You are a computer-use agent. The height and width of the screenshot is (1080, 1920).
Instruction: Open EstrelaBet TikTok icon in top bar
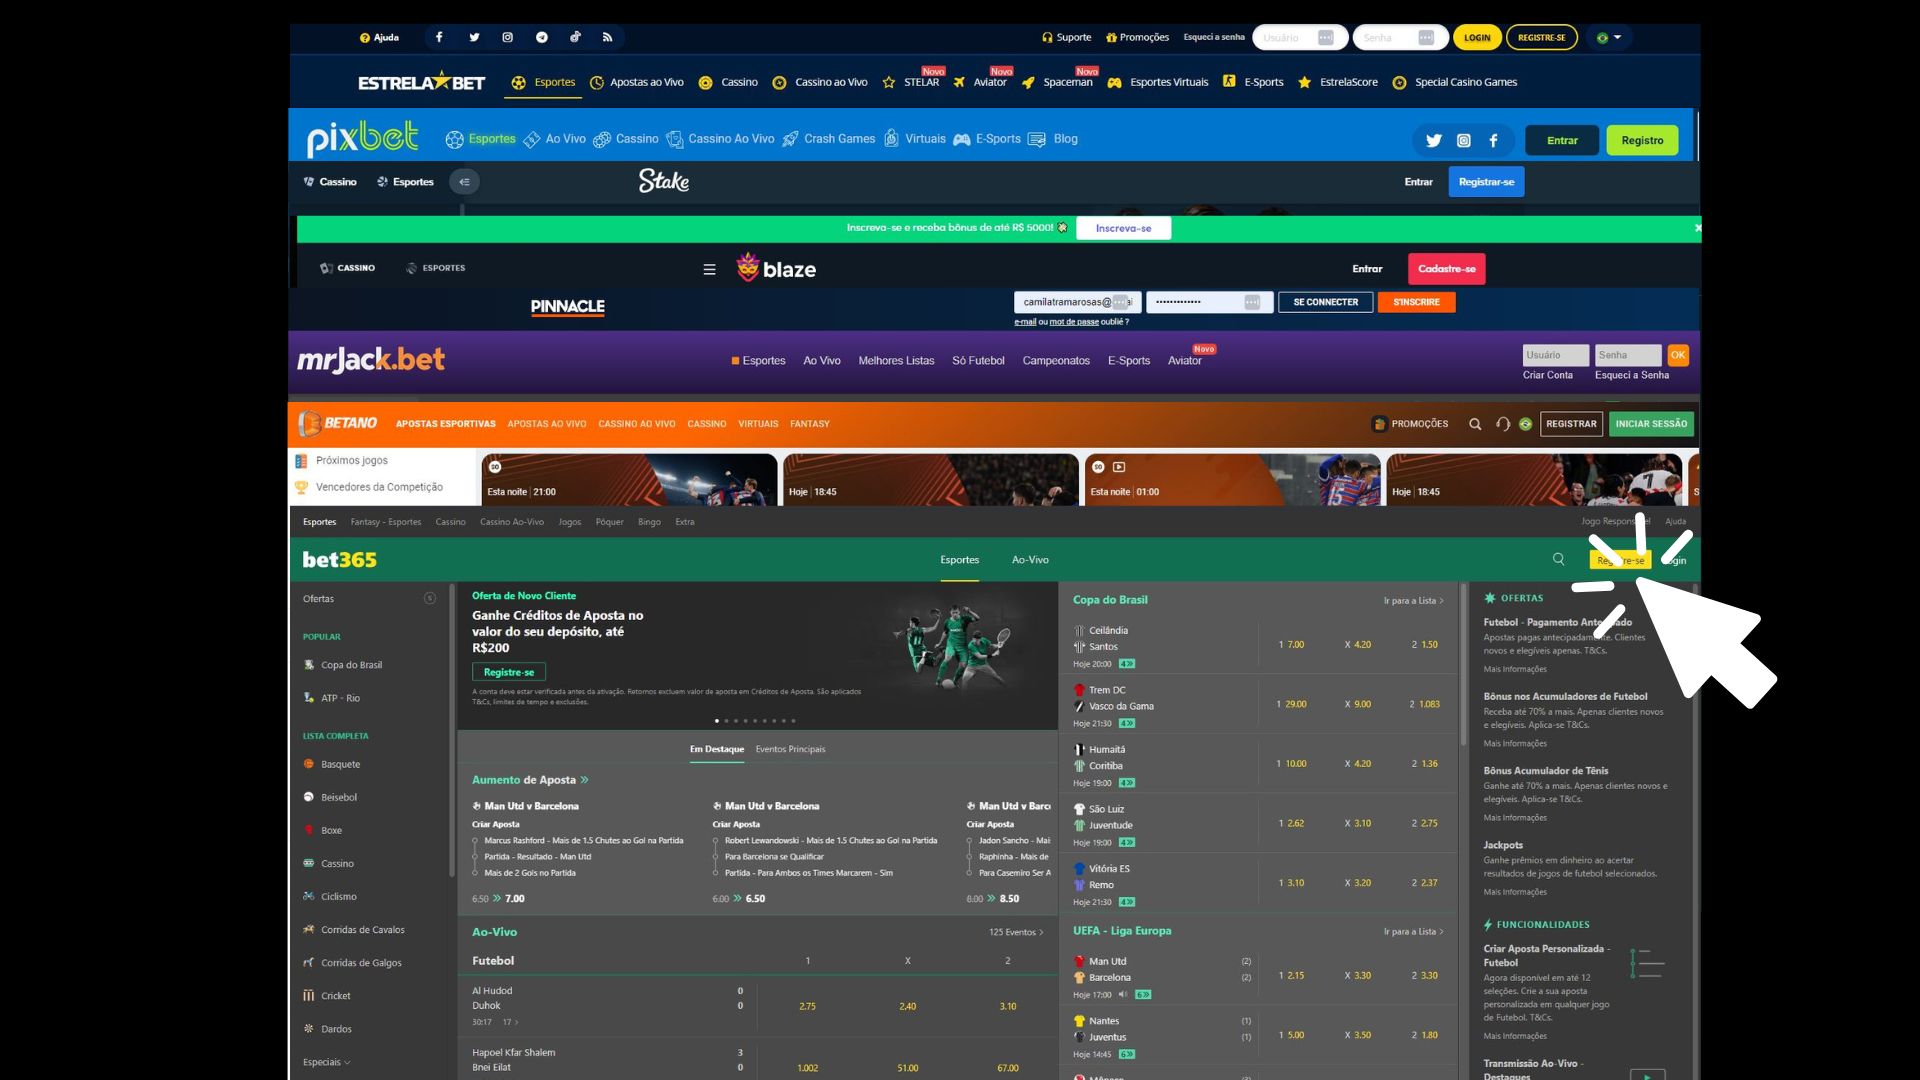(x=575, y=37)
